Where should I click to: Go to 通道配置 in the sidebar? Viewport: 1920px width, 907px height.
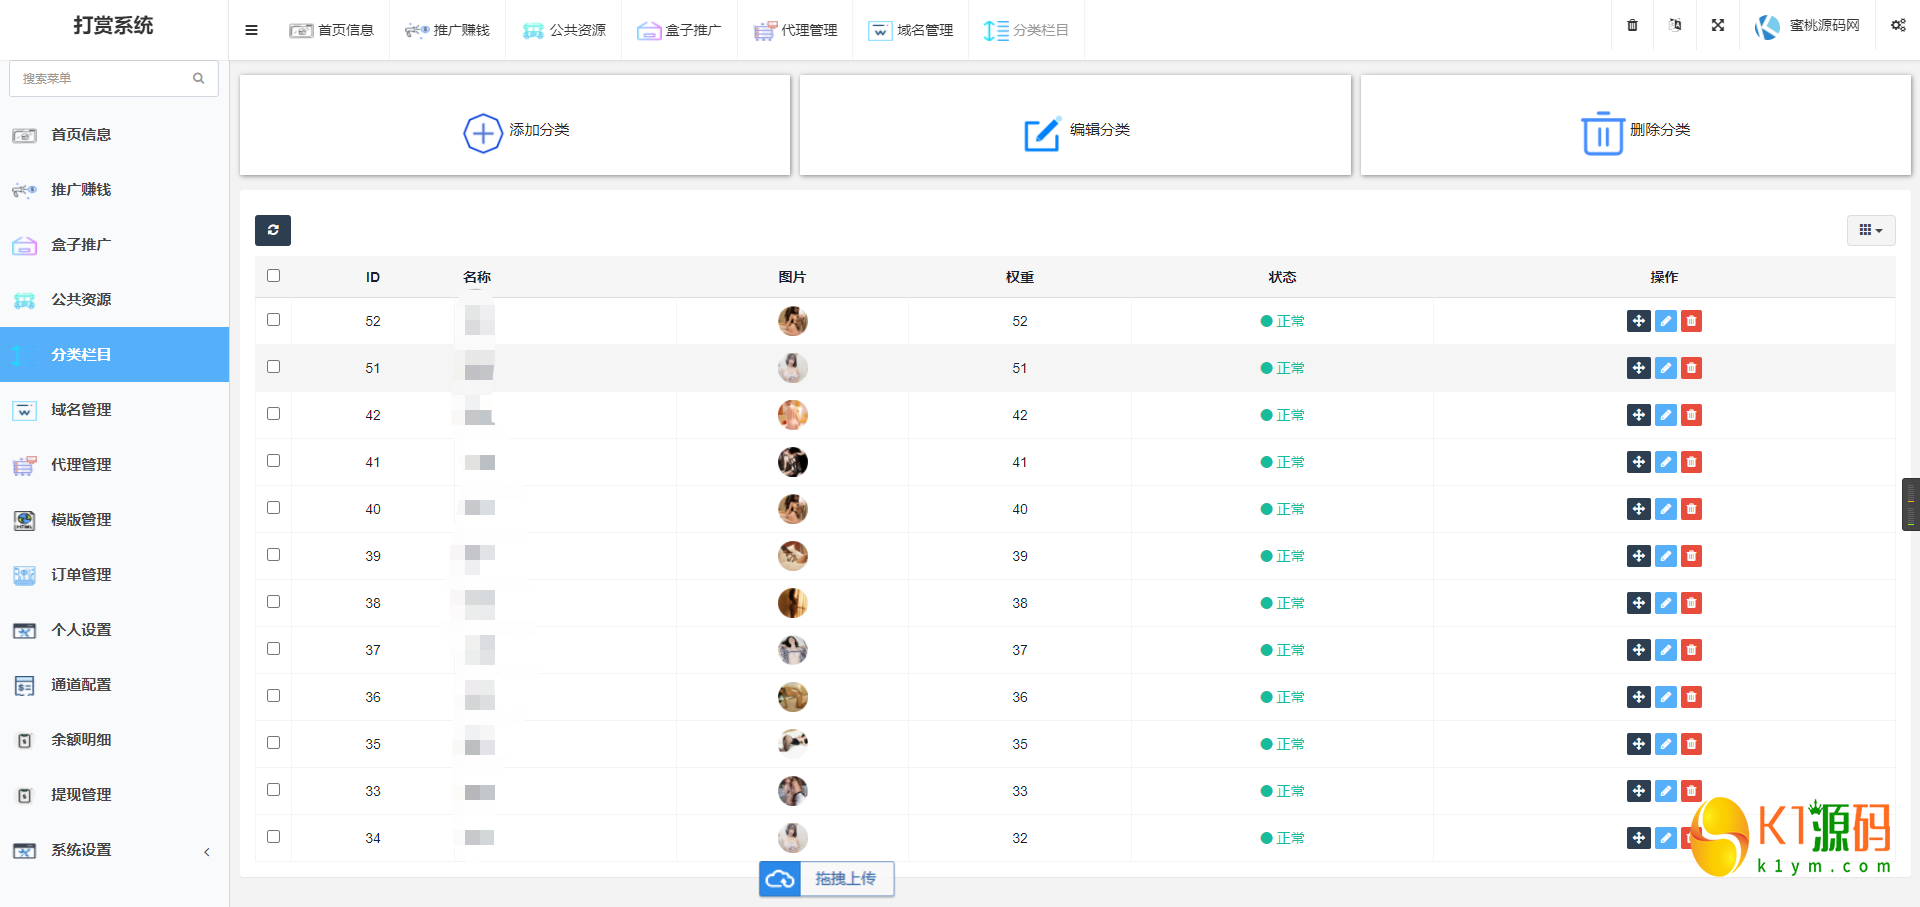(x=114, y=685)
